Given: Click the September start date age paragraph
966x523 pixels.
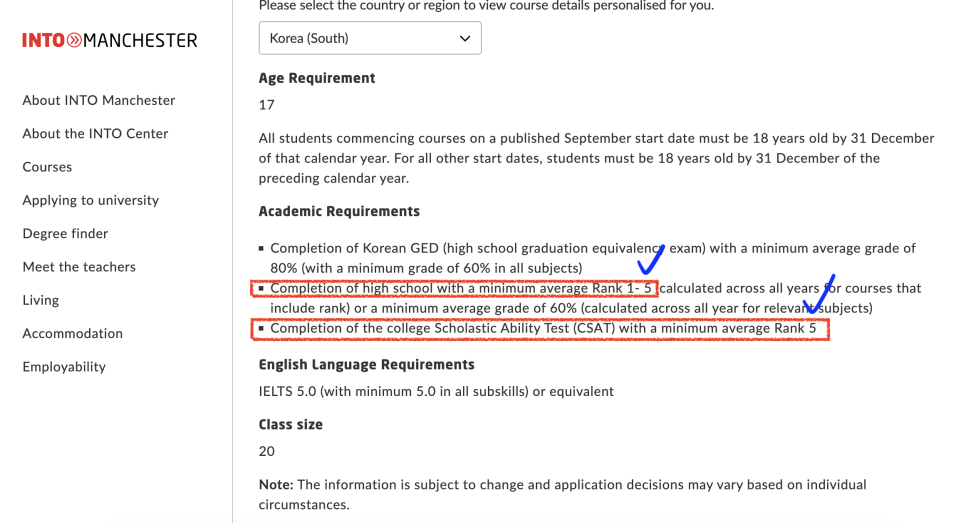Looking at the screenshot, I should 596,158.
